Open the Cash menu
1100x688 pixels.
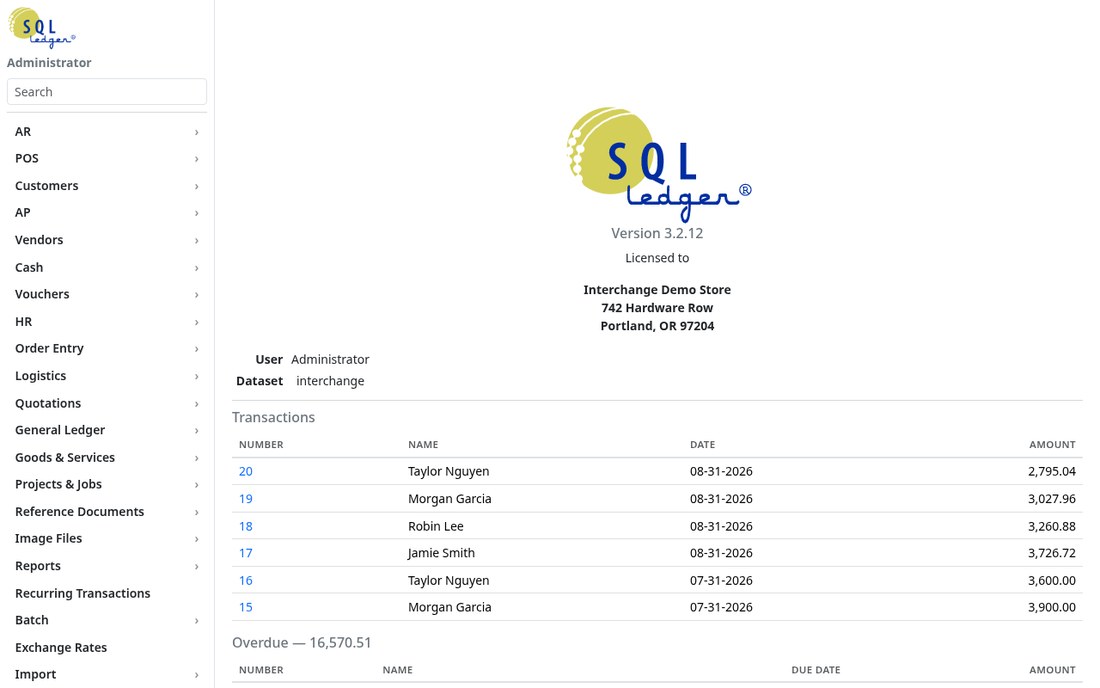107,267
